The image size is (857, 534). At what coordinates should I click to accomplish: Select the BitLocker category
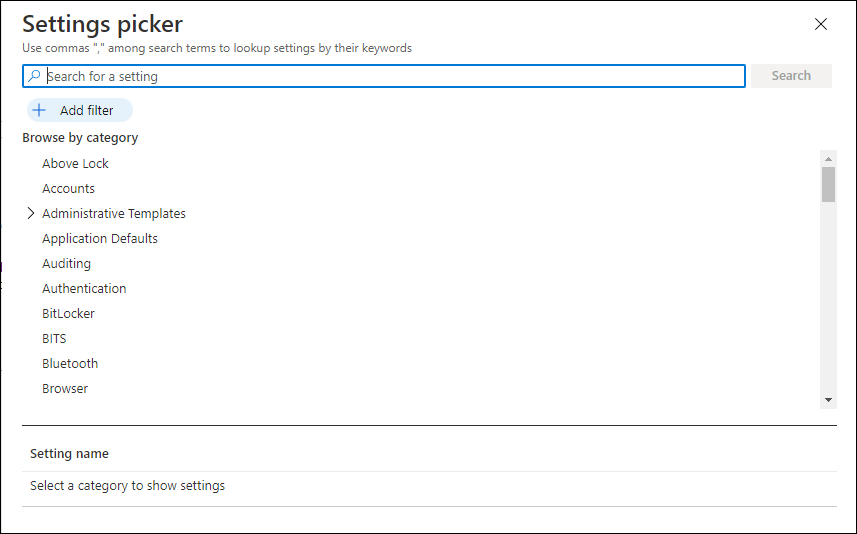coord(68,314)
